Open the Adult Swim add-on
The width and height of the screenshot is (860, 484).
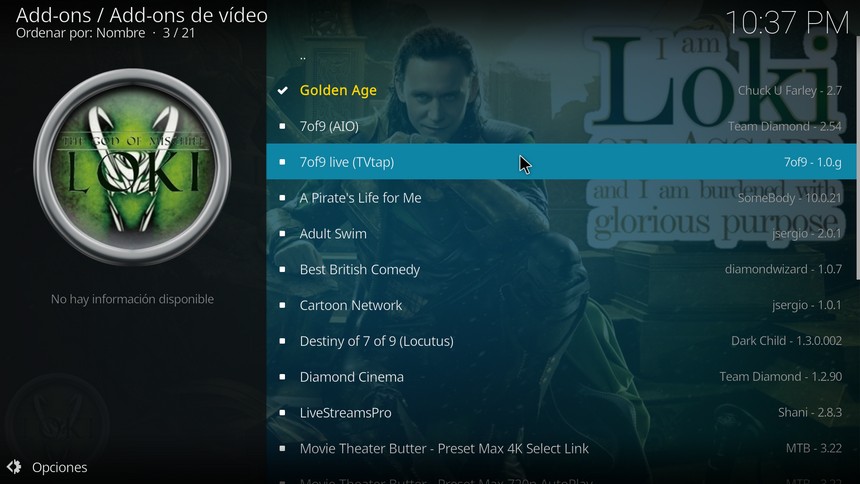[561, 233]
